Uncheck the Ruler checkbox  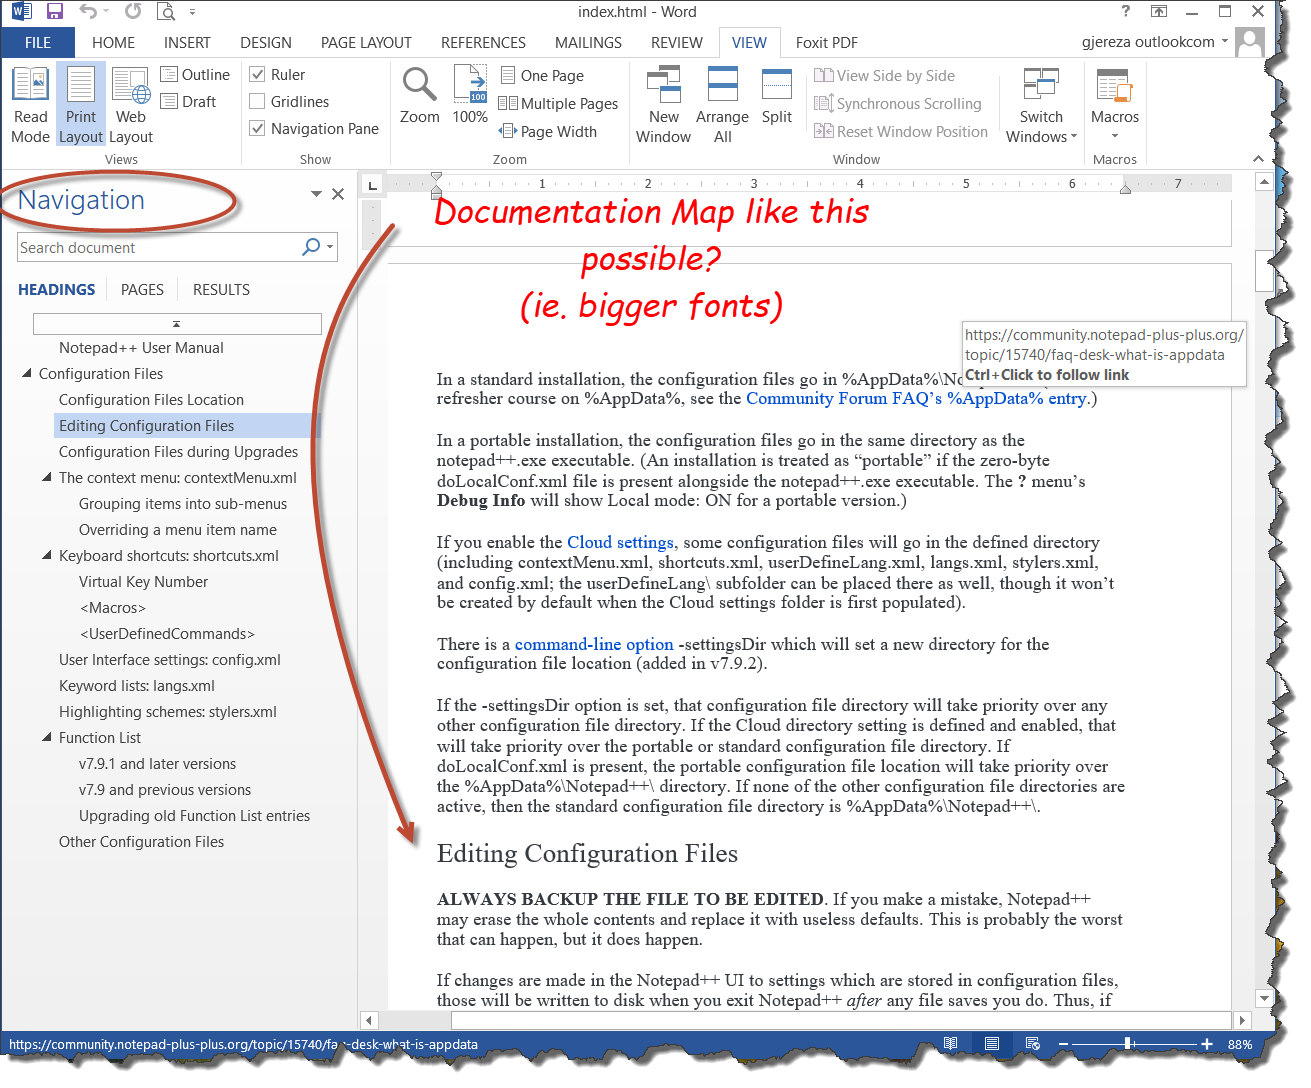(x=257, y=74)
